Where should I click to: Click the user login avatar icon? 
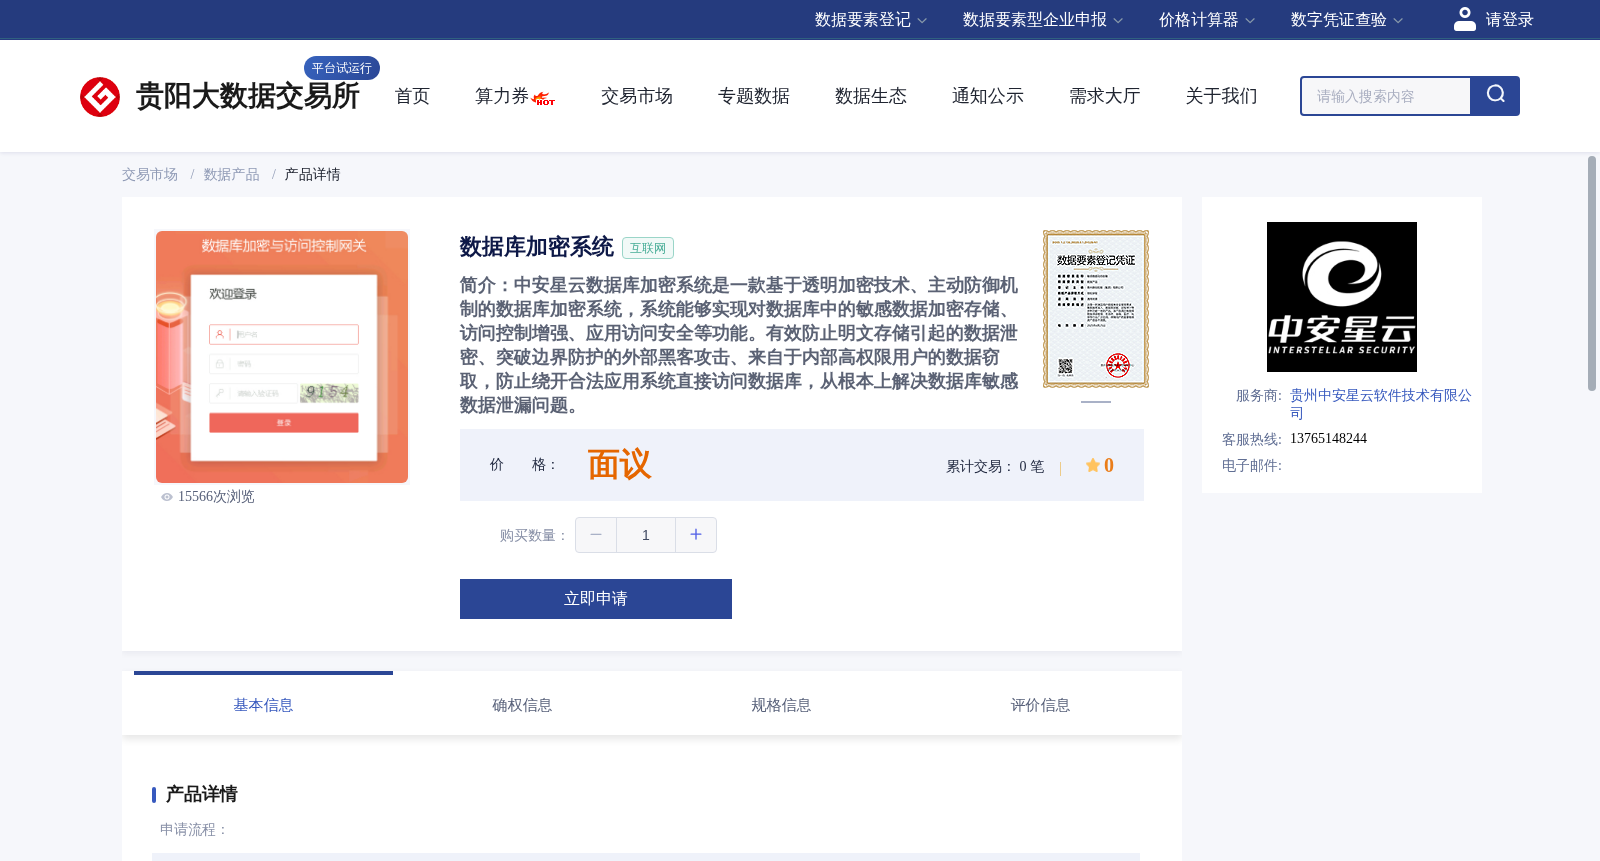1465,19
